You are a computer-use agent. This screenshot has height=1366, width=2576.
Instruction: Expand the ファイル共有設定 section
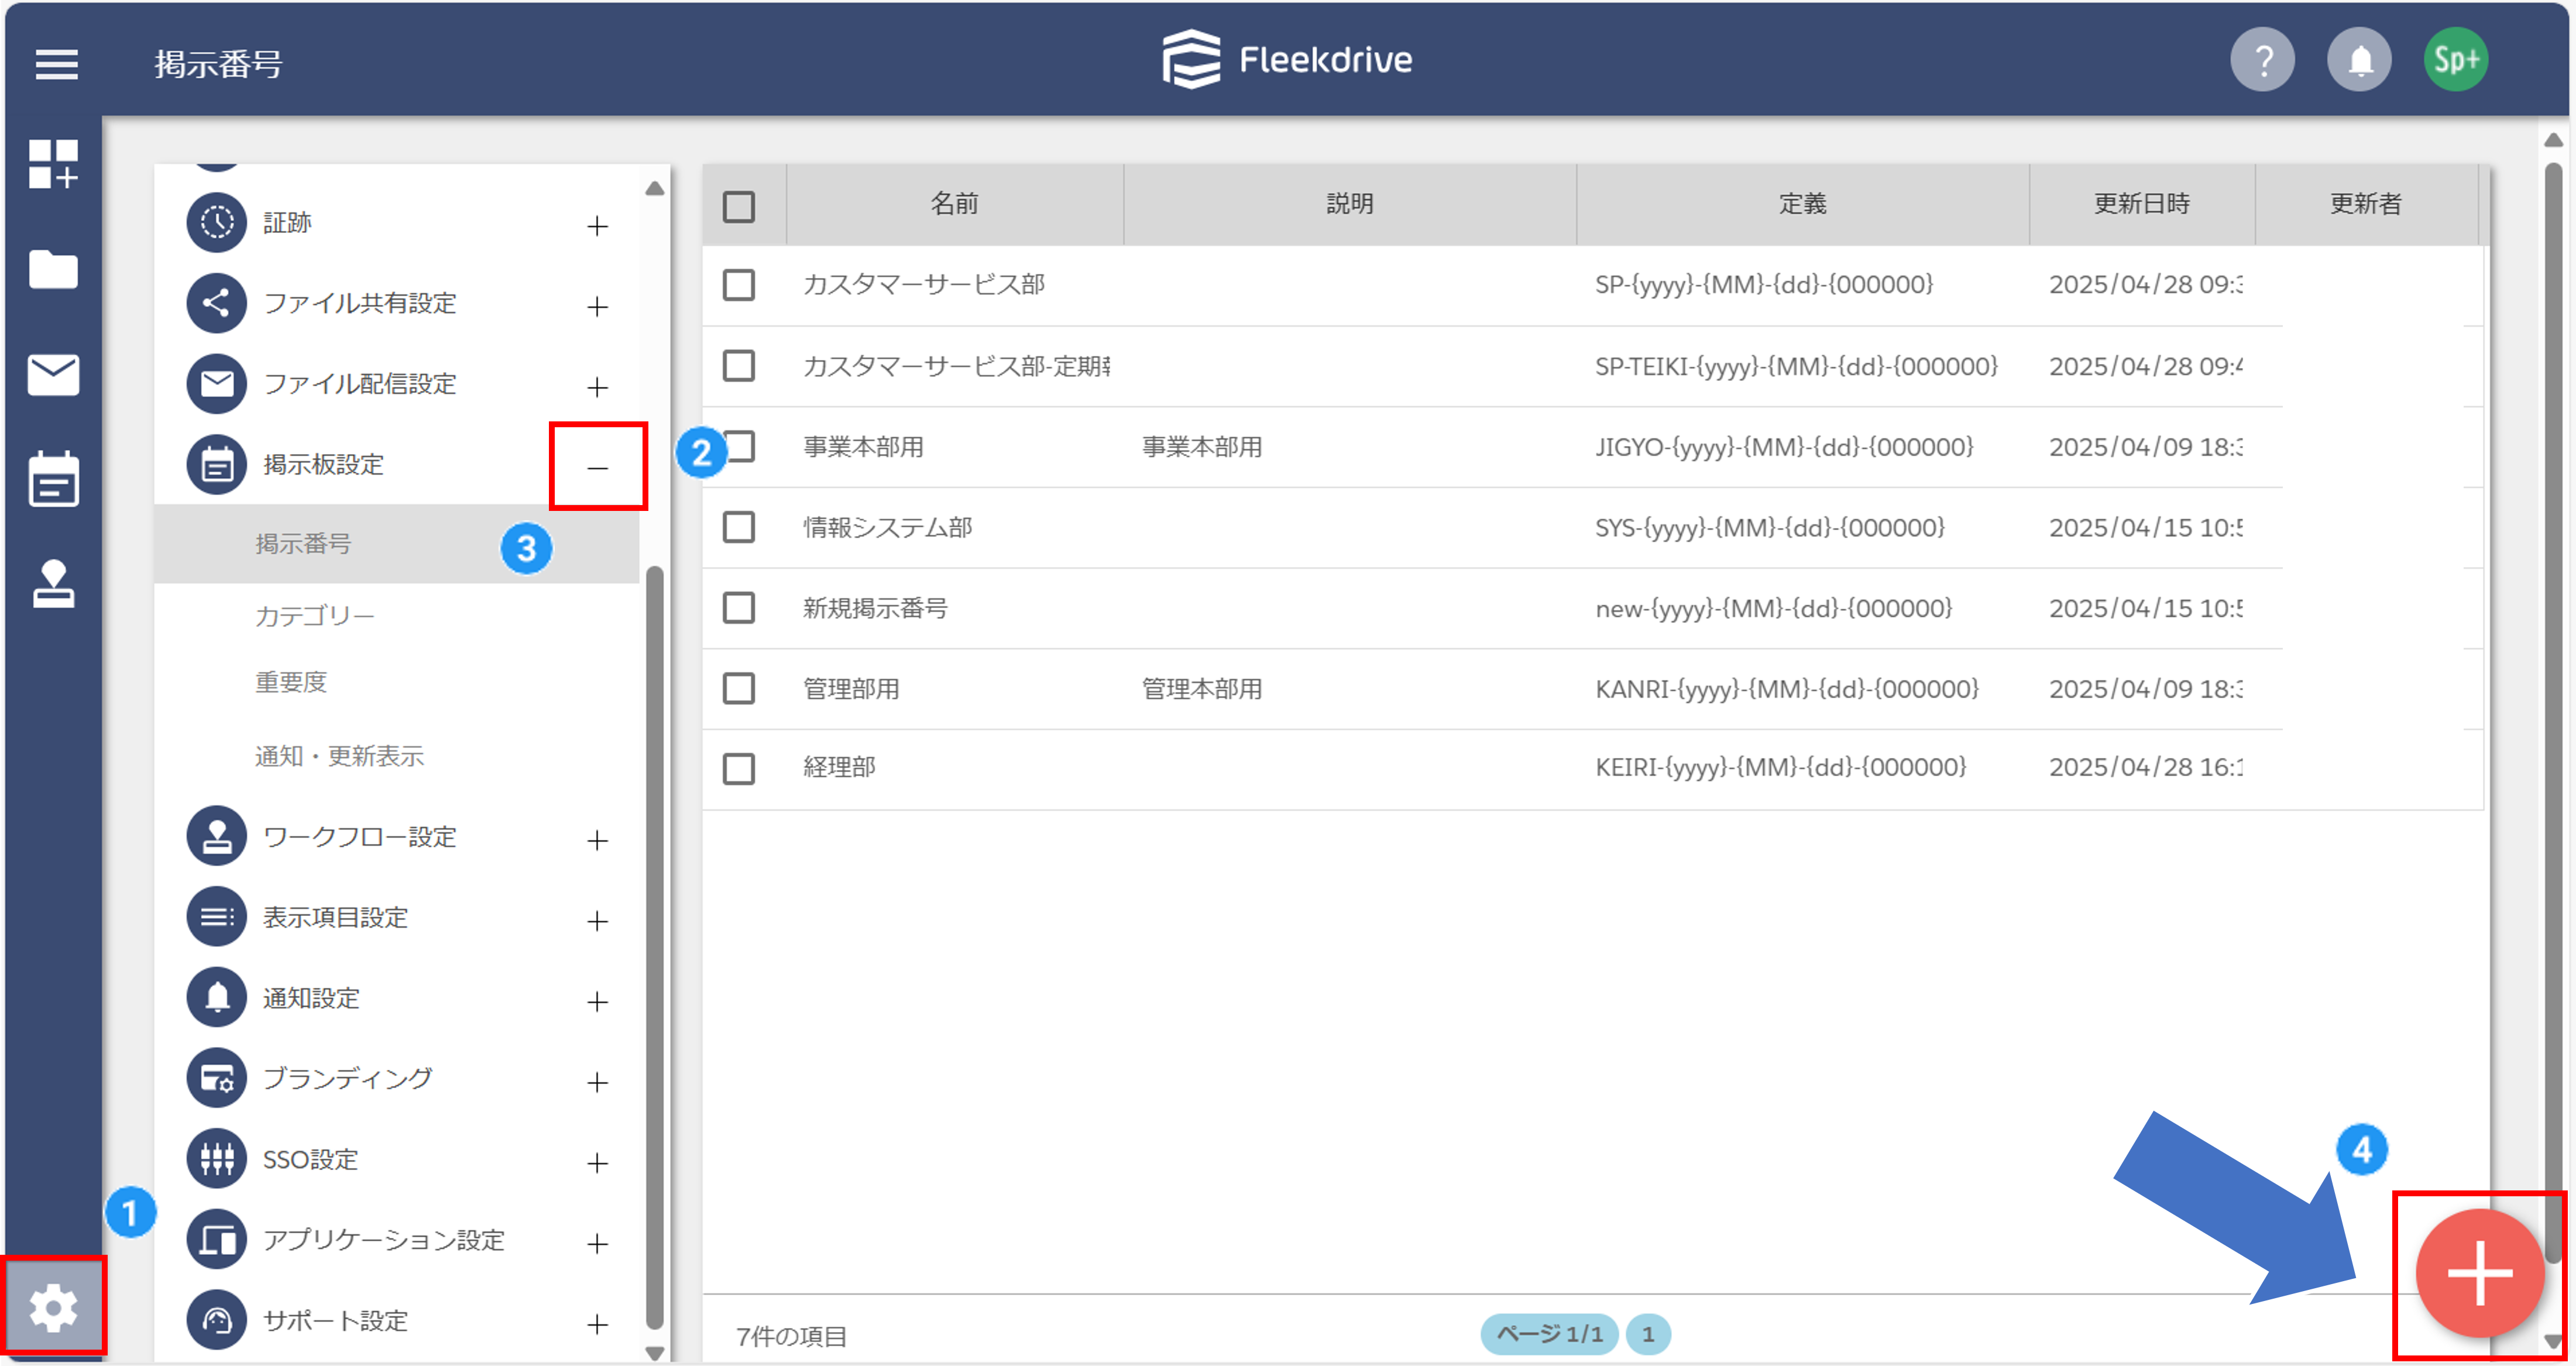pyautogui.click(x=597, y=307)
